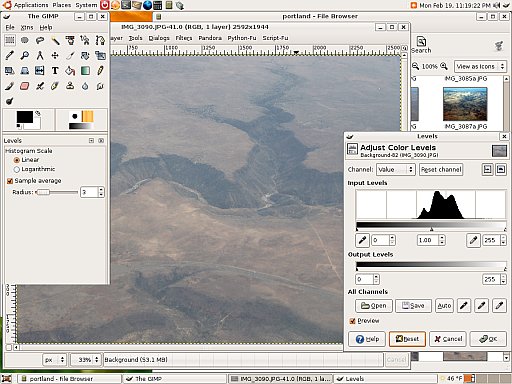
Task: Select the Pencil tool
Action: pos(100,71)
